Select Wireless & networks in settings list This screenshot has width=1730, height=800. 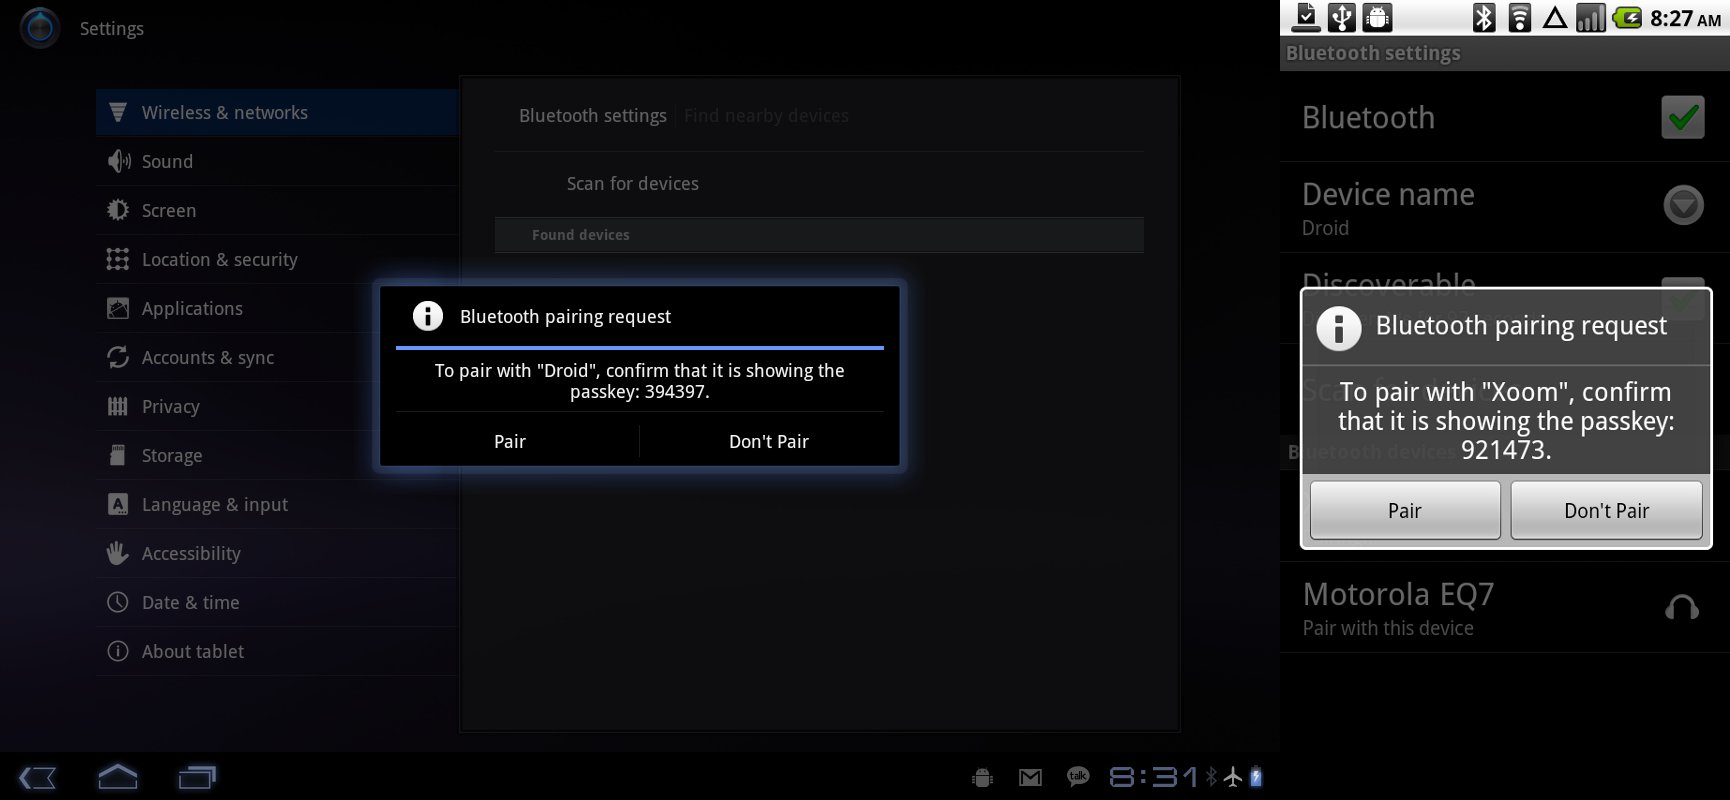point(225,113)
